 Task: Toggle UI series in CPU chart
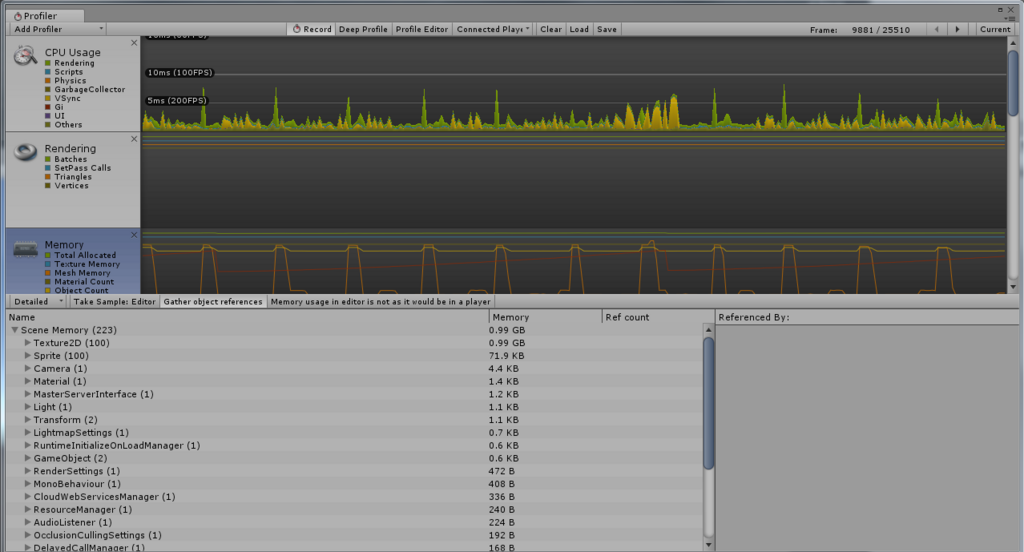pyautogui.click(x=48, y=116)
